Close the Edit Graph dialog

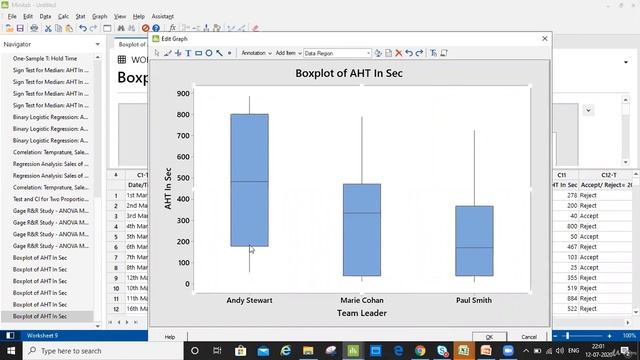(x=544, y=38)
